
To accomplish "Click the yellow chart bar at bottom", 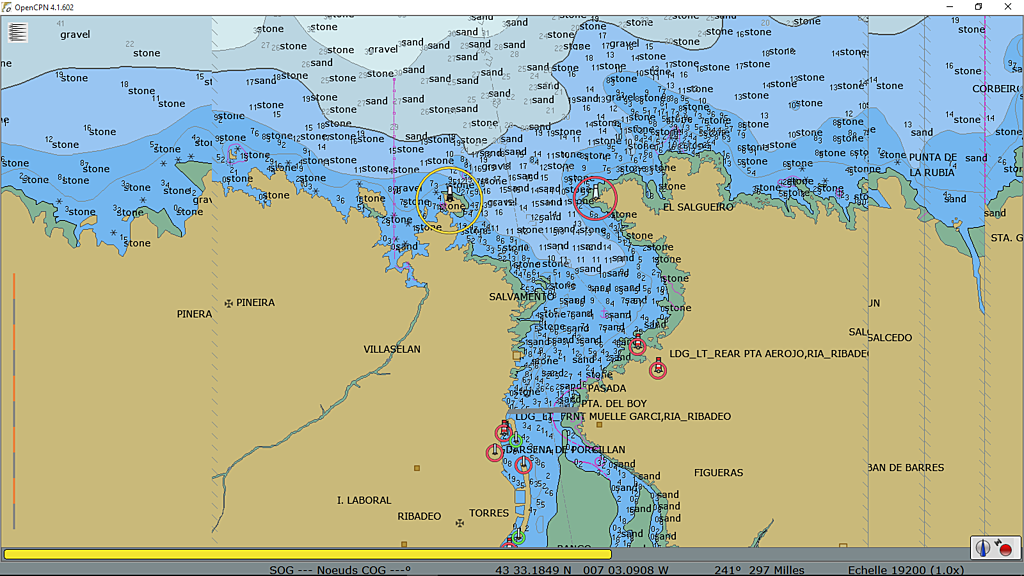I will [307, 554].
